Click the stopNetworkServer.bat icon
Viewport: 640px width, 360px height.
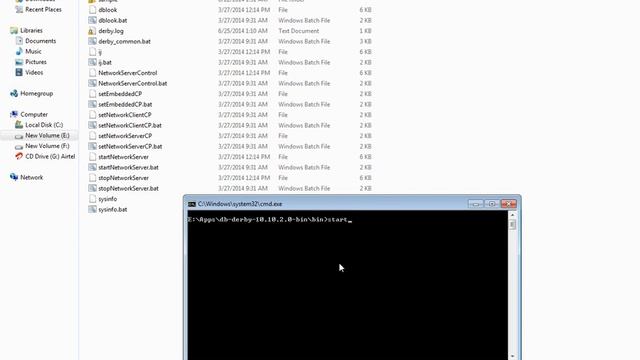(x=92, y=189)
